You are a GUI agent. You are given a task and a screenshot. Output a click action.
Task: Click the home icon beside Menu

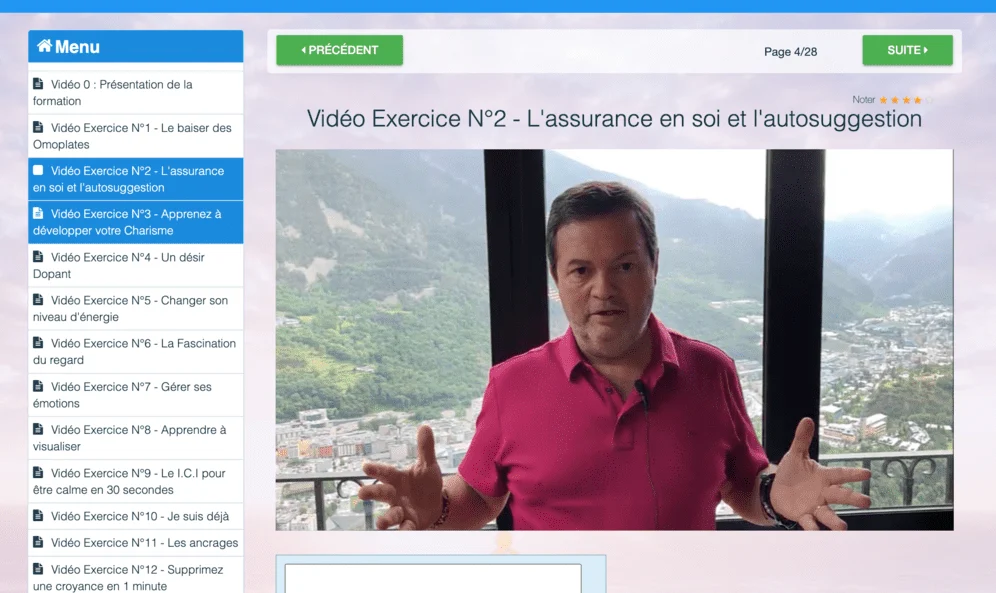tap(44, 46)
